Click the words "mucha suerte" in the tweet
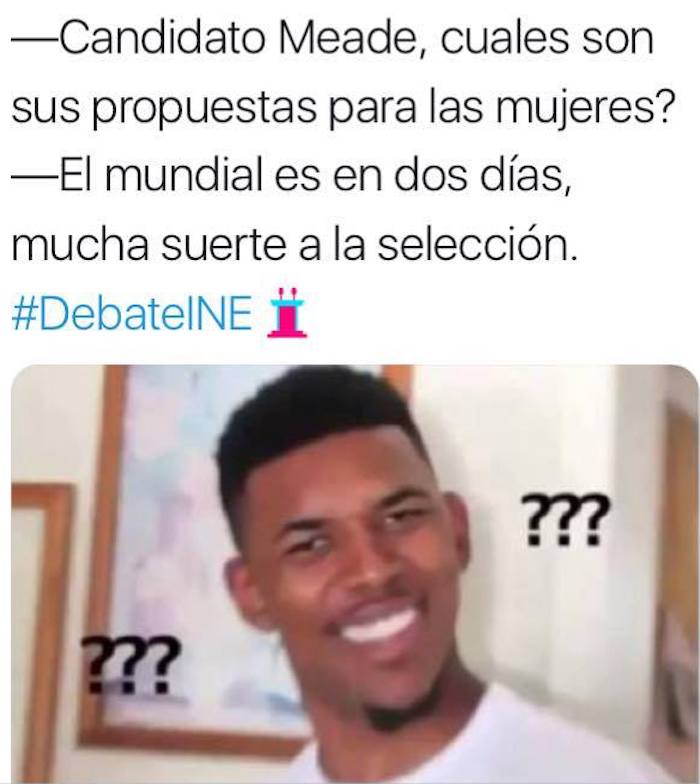This screenshot has height=784, width=700. click(x=149, y=245)
